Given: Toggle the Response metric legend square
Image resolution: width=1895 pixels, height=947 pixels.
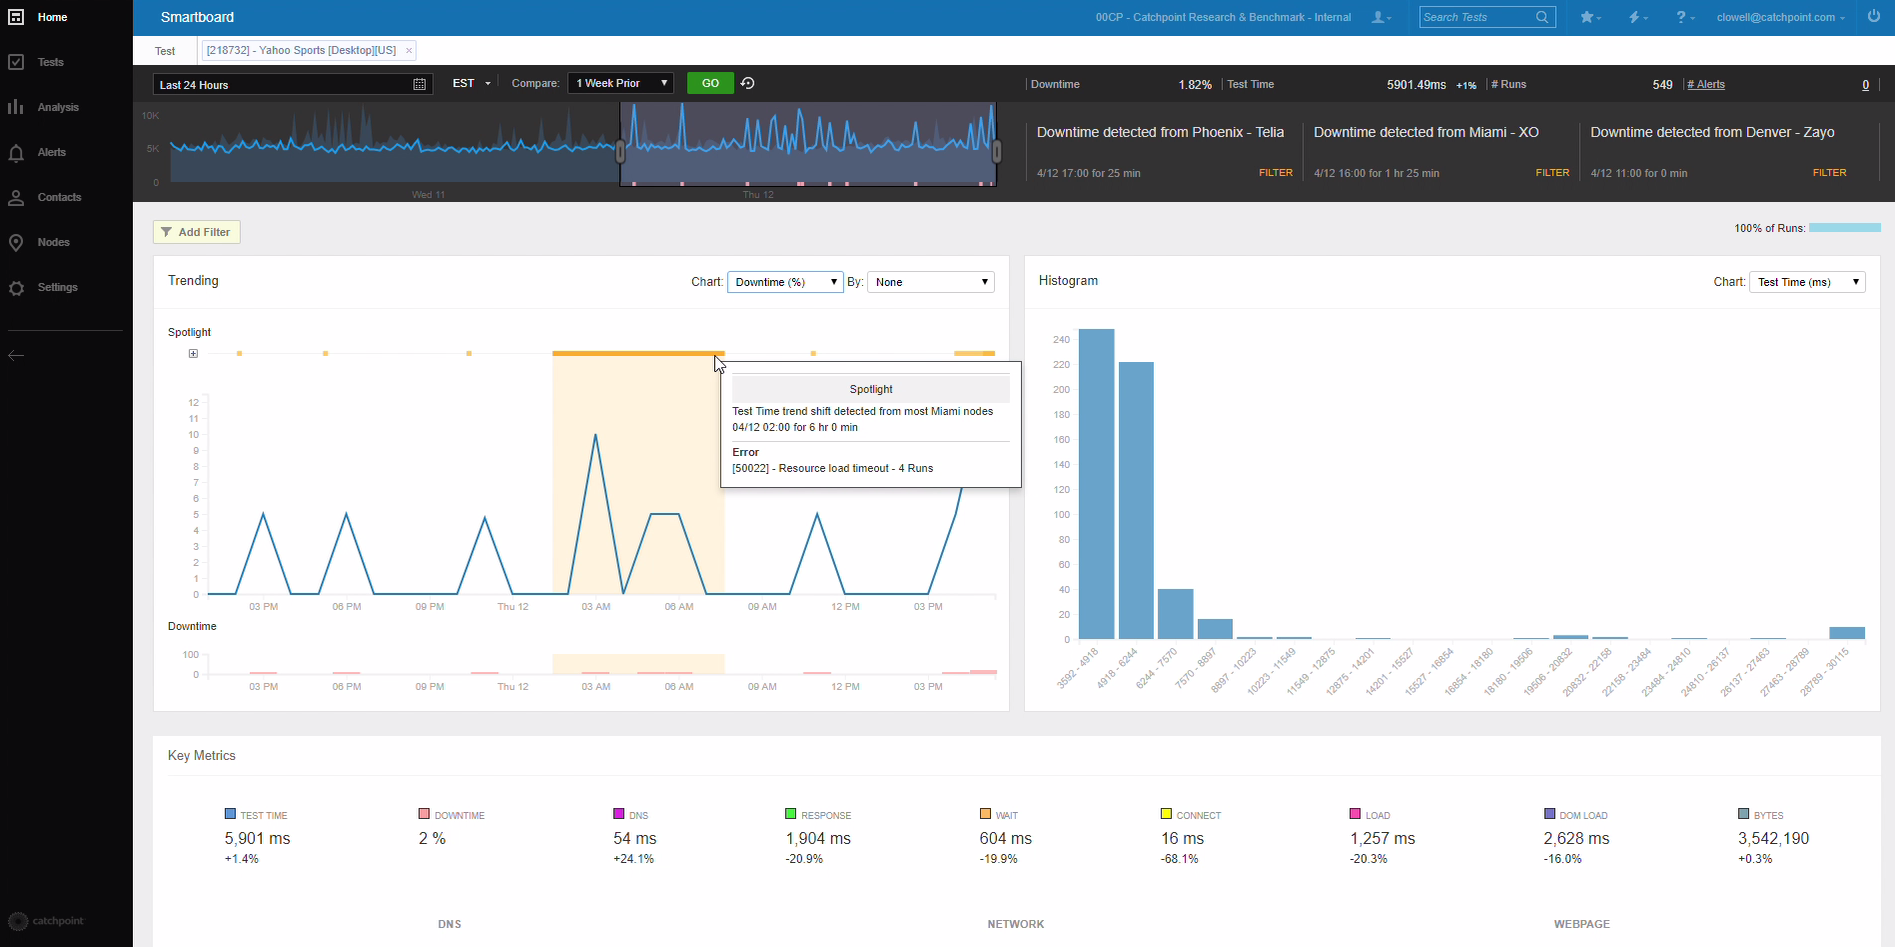Looking at the screenshot, I should click(x=791, y=814).
